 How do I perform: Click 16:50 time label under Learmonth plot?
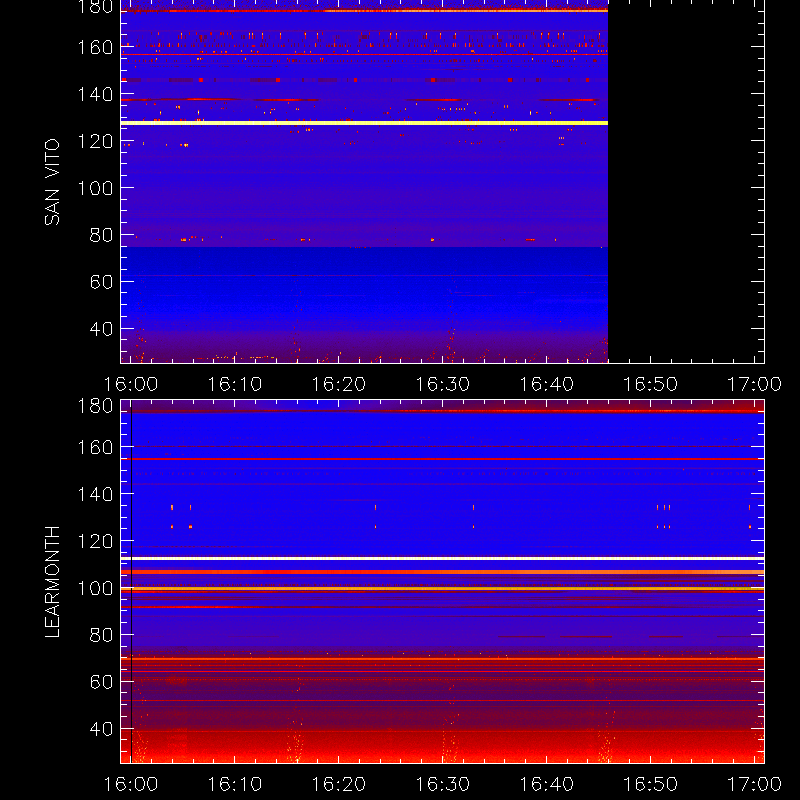point(651,784)
